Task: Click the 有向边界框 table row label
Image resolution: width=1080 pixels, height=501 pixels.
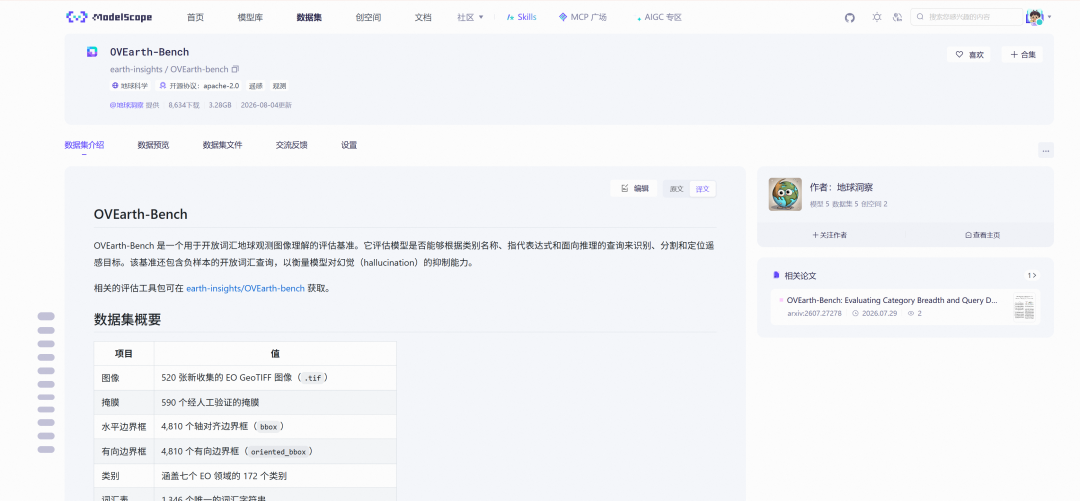Action: [x=124, y=451]
